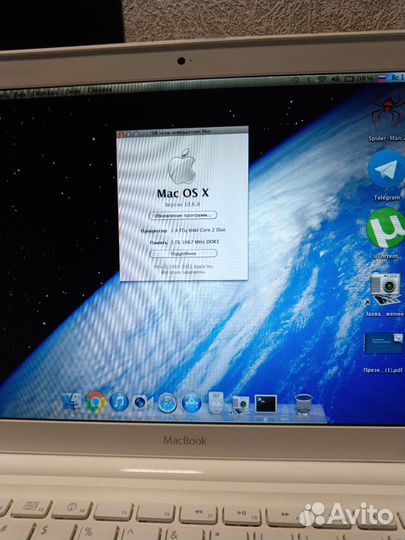
Task: Open the Trash in the Dock
Action: (x=304, y=404)
